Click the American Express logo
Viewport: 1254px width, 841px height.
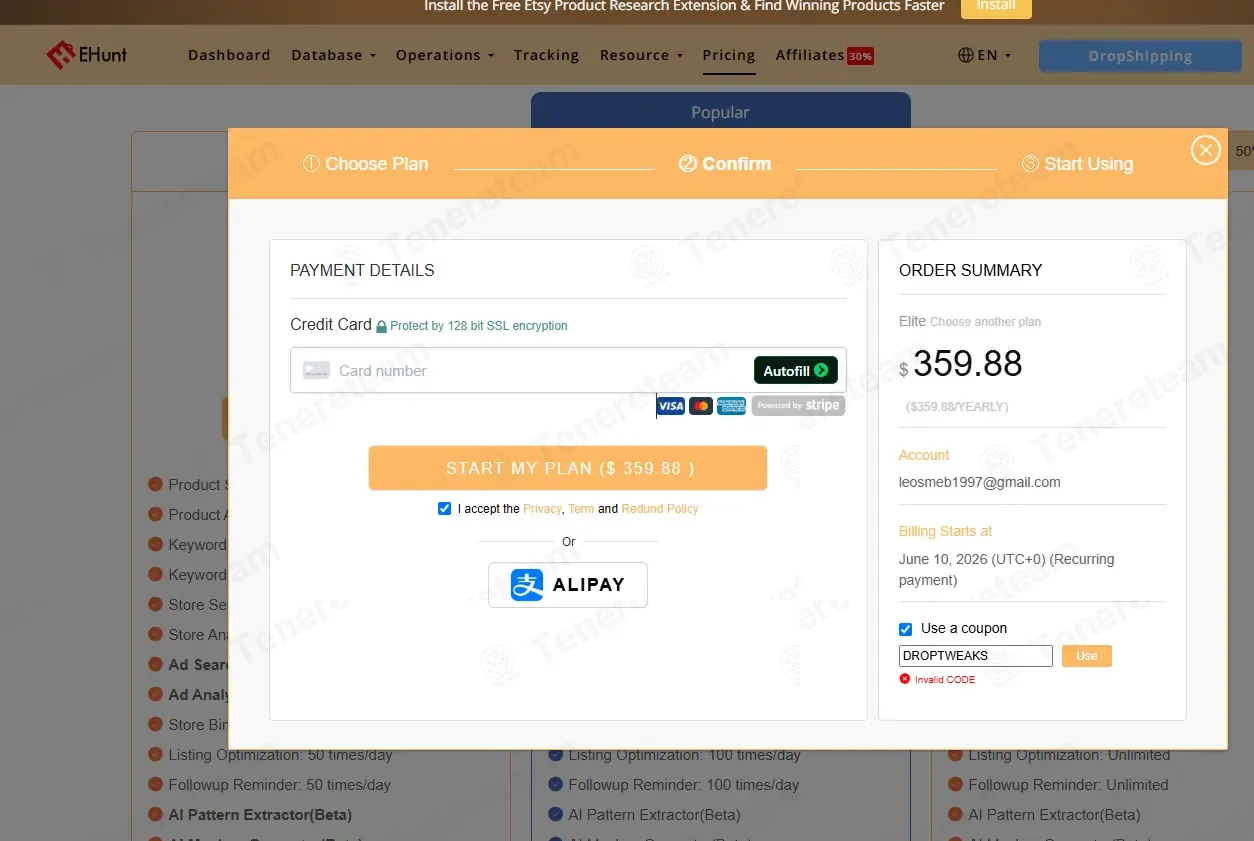[x=731, y=406]
